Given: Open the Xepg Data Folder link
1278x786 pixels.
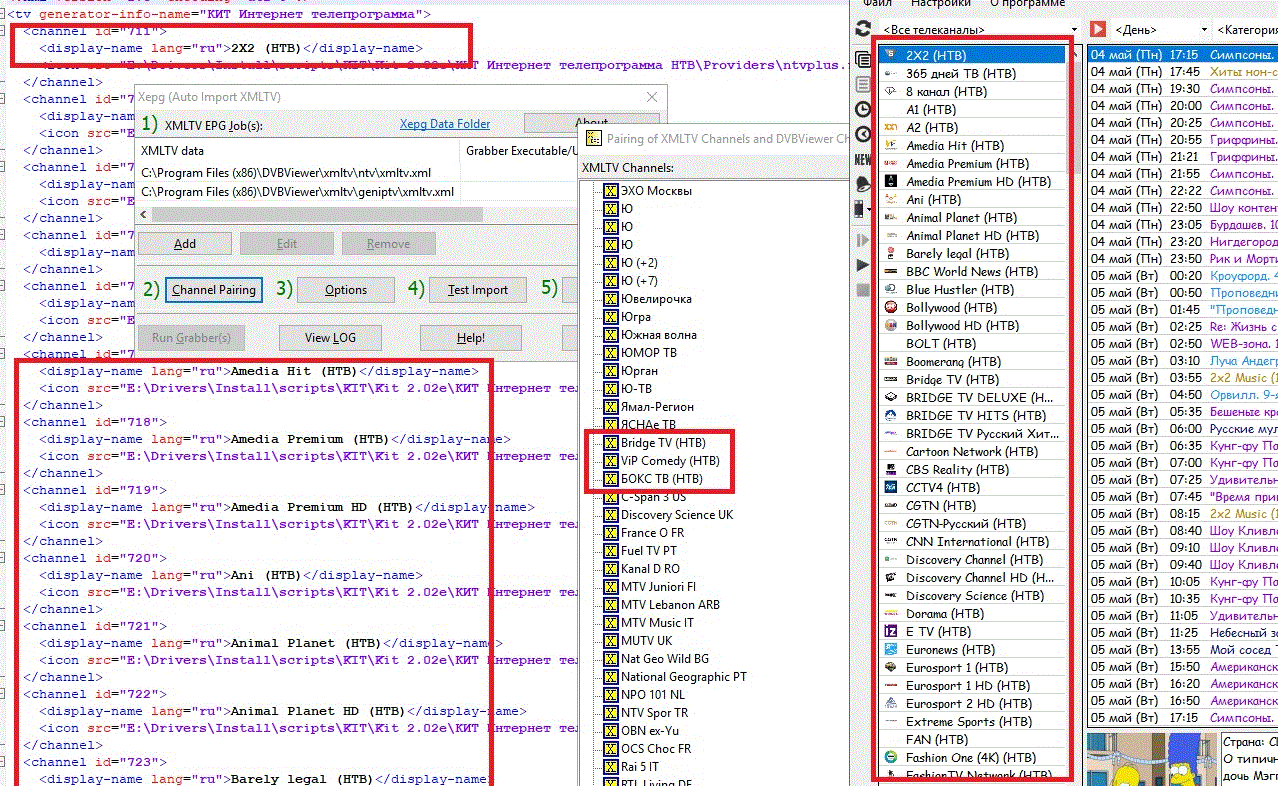Looking at the screenshot, I should [x=445, y=124].
